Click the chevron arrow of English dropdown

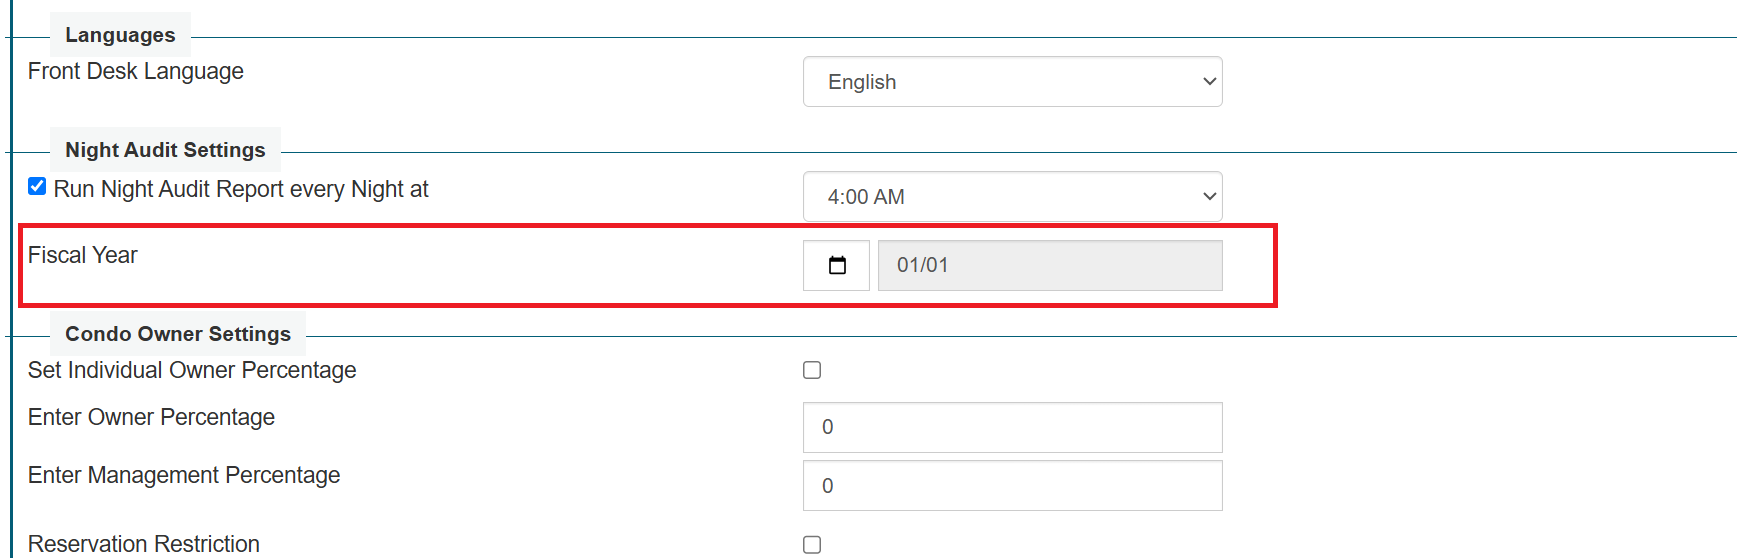(x=1209, y=82)
